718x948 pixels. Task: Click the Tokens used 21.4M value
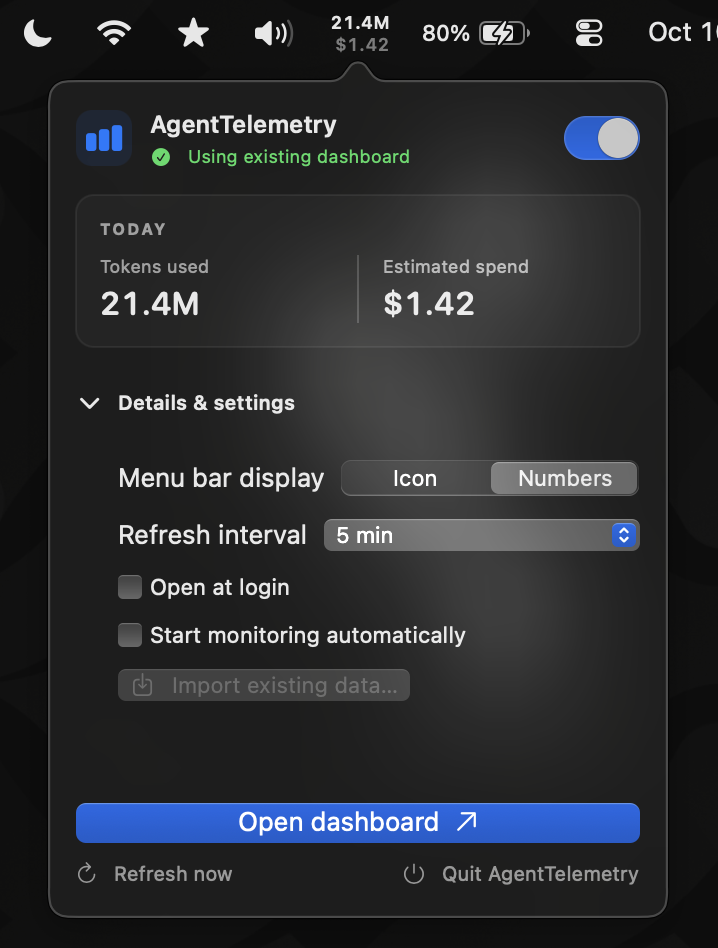(150, 304)
